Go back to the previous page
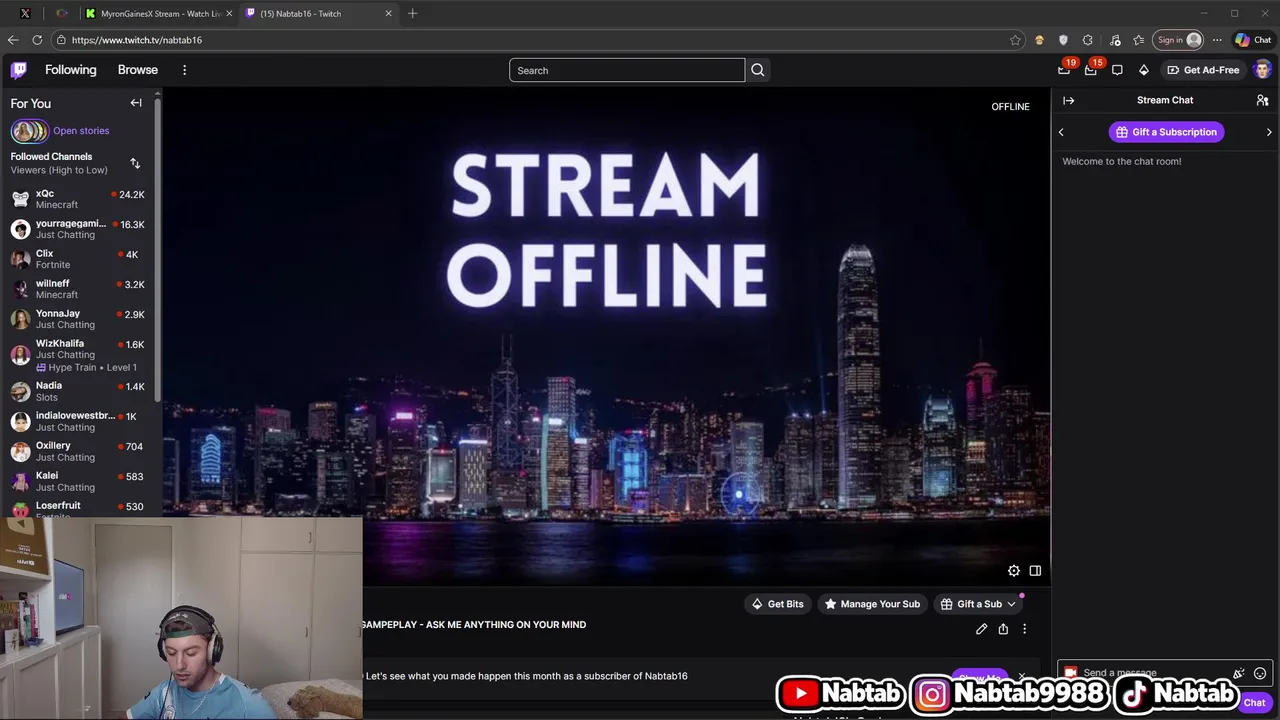The width and height of the screenshot is (1280, 720). coord(12,40)
